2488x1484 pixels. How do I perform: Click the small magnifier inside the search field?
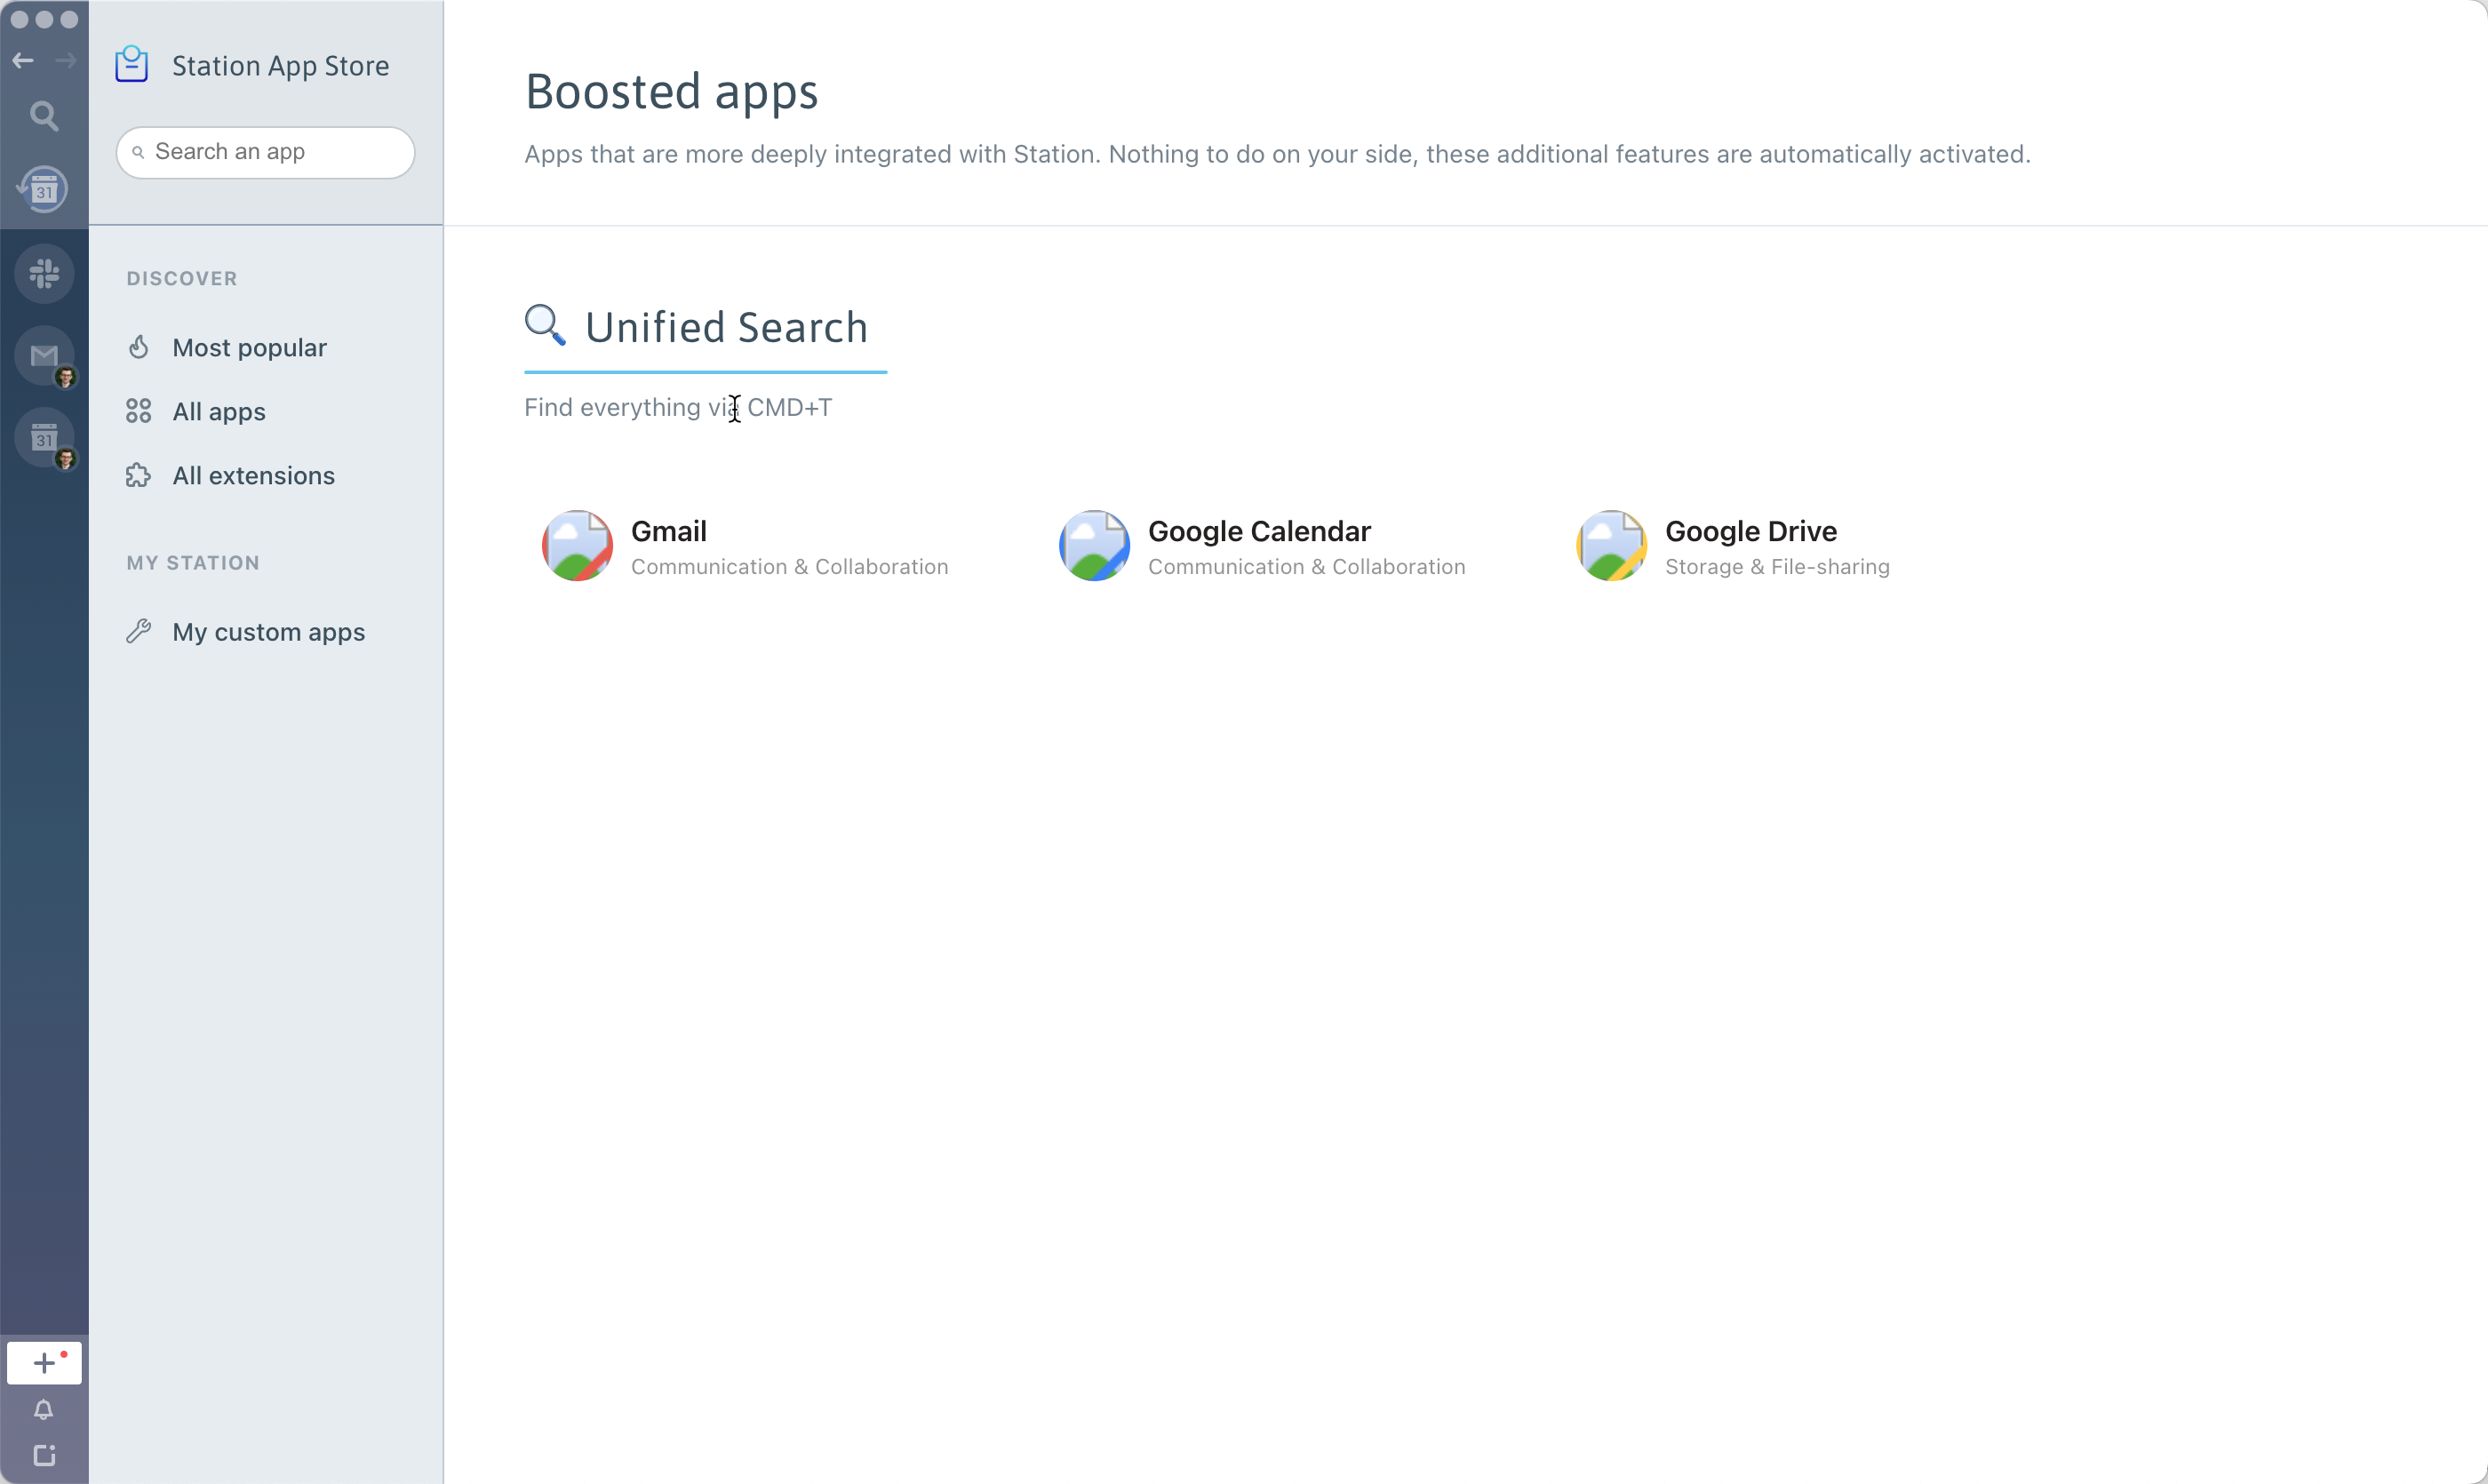pyautogui.click(x=138, y=152)
